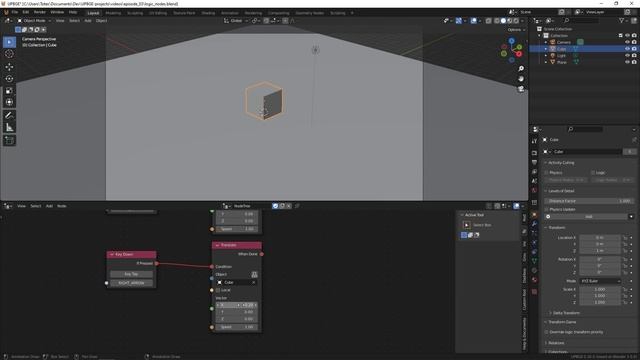
Task: Open the Render menu
Action: (40, 12)
